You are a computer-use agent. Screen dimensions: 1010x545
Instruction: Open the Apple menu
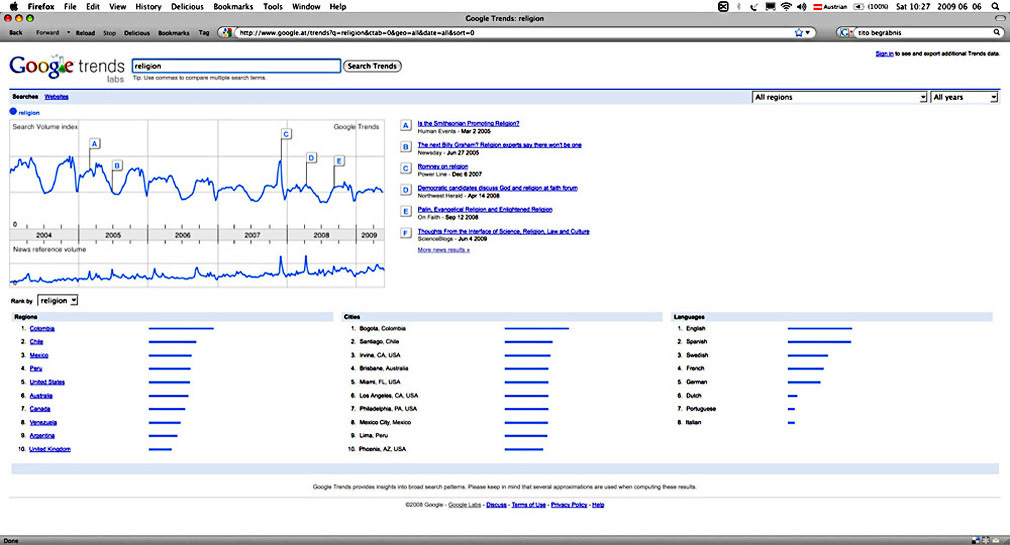click(14, 6)
